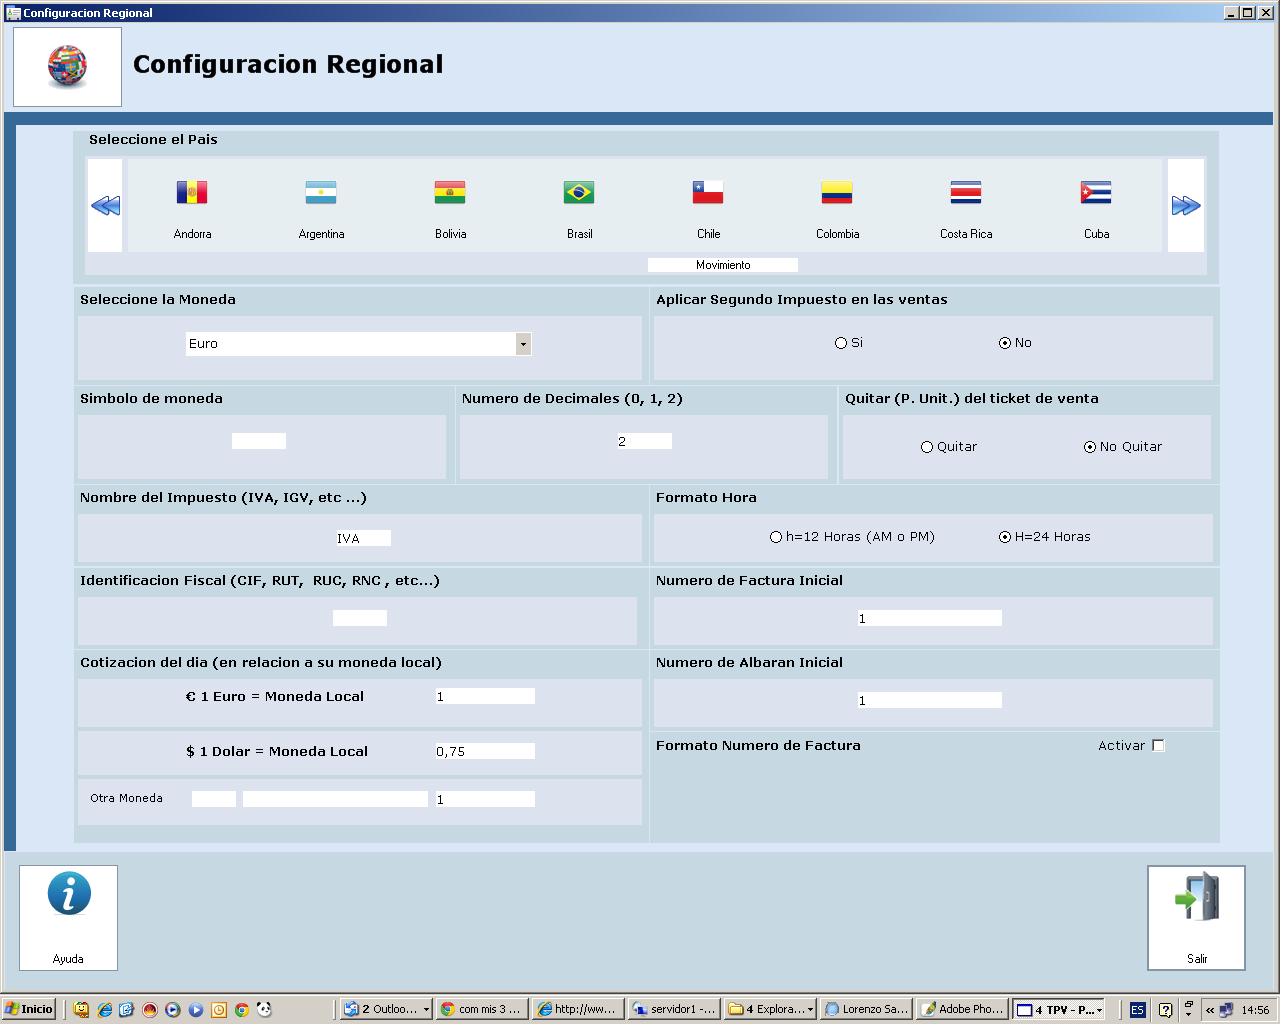The height and width of the screenshot is (1024, 1280).
Task: Pick the Brasil flag icon
Action: point(579,192)
